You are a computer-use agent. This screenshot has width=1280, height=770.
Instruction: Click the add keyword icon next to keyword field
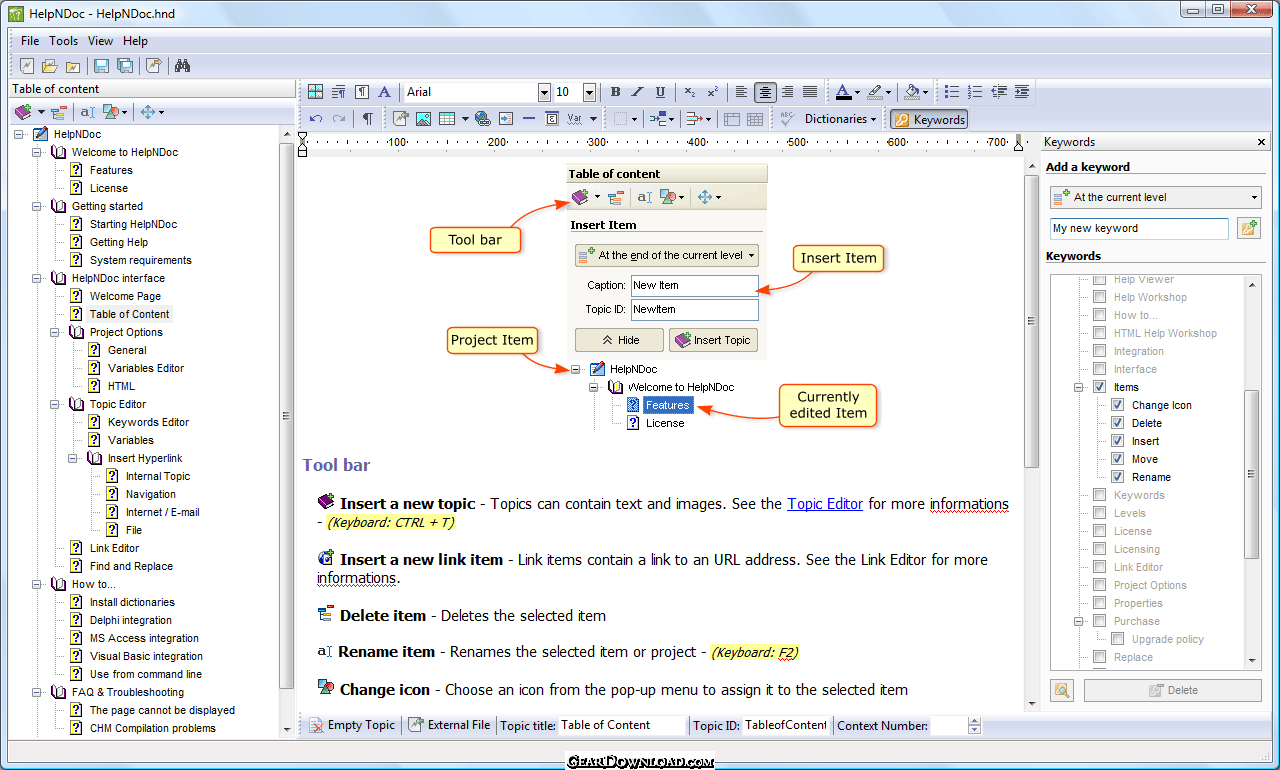tap(1248, 228)
